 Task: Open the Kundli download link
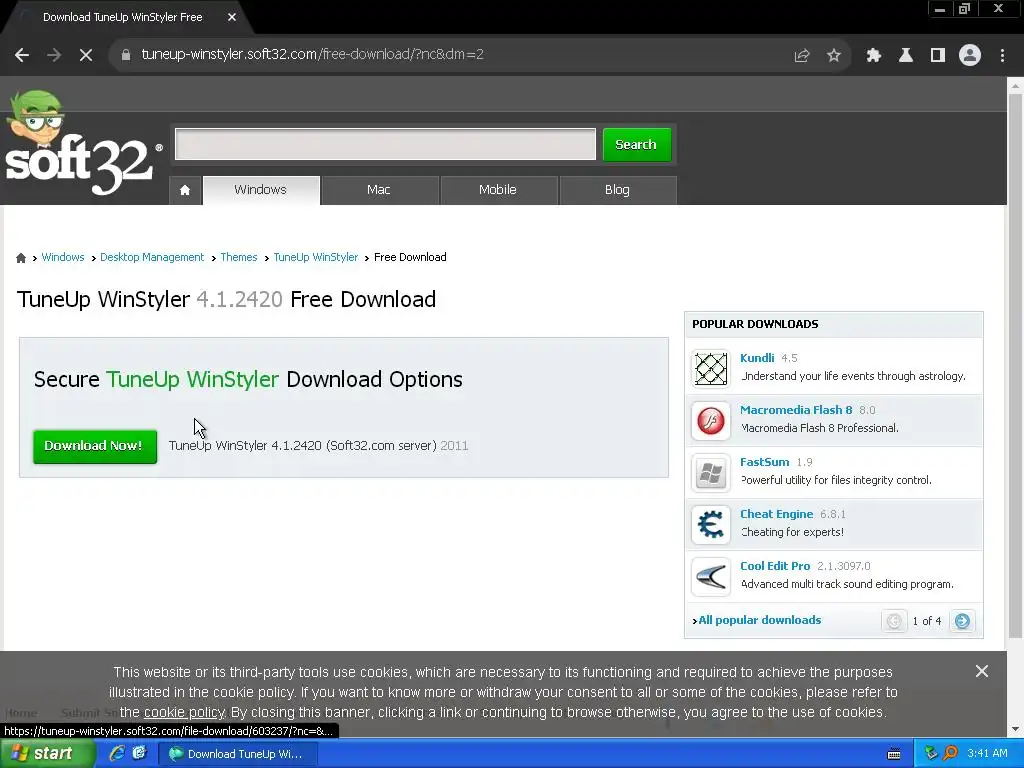pyautogui.click(x=757, y=358)
